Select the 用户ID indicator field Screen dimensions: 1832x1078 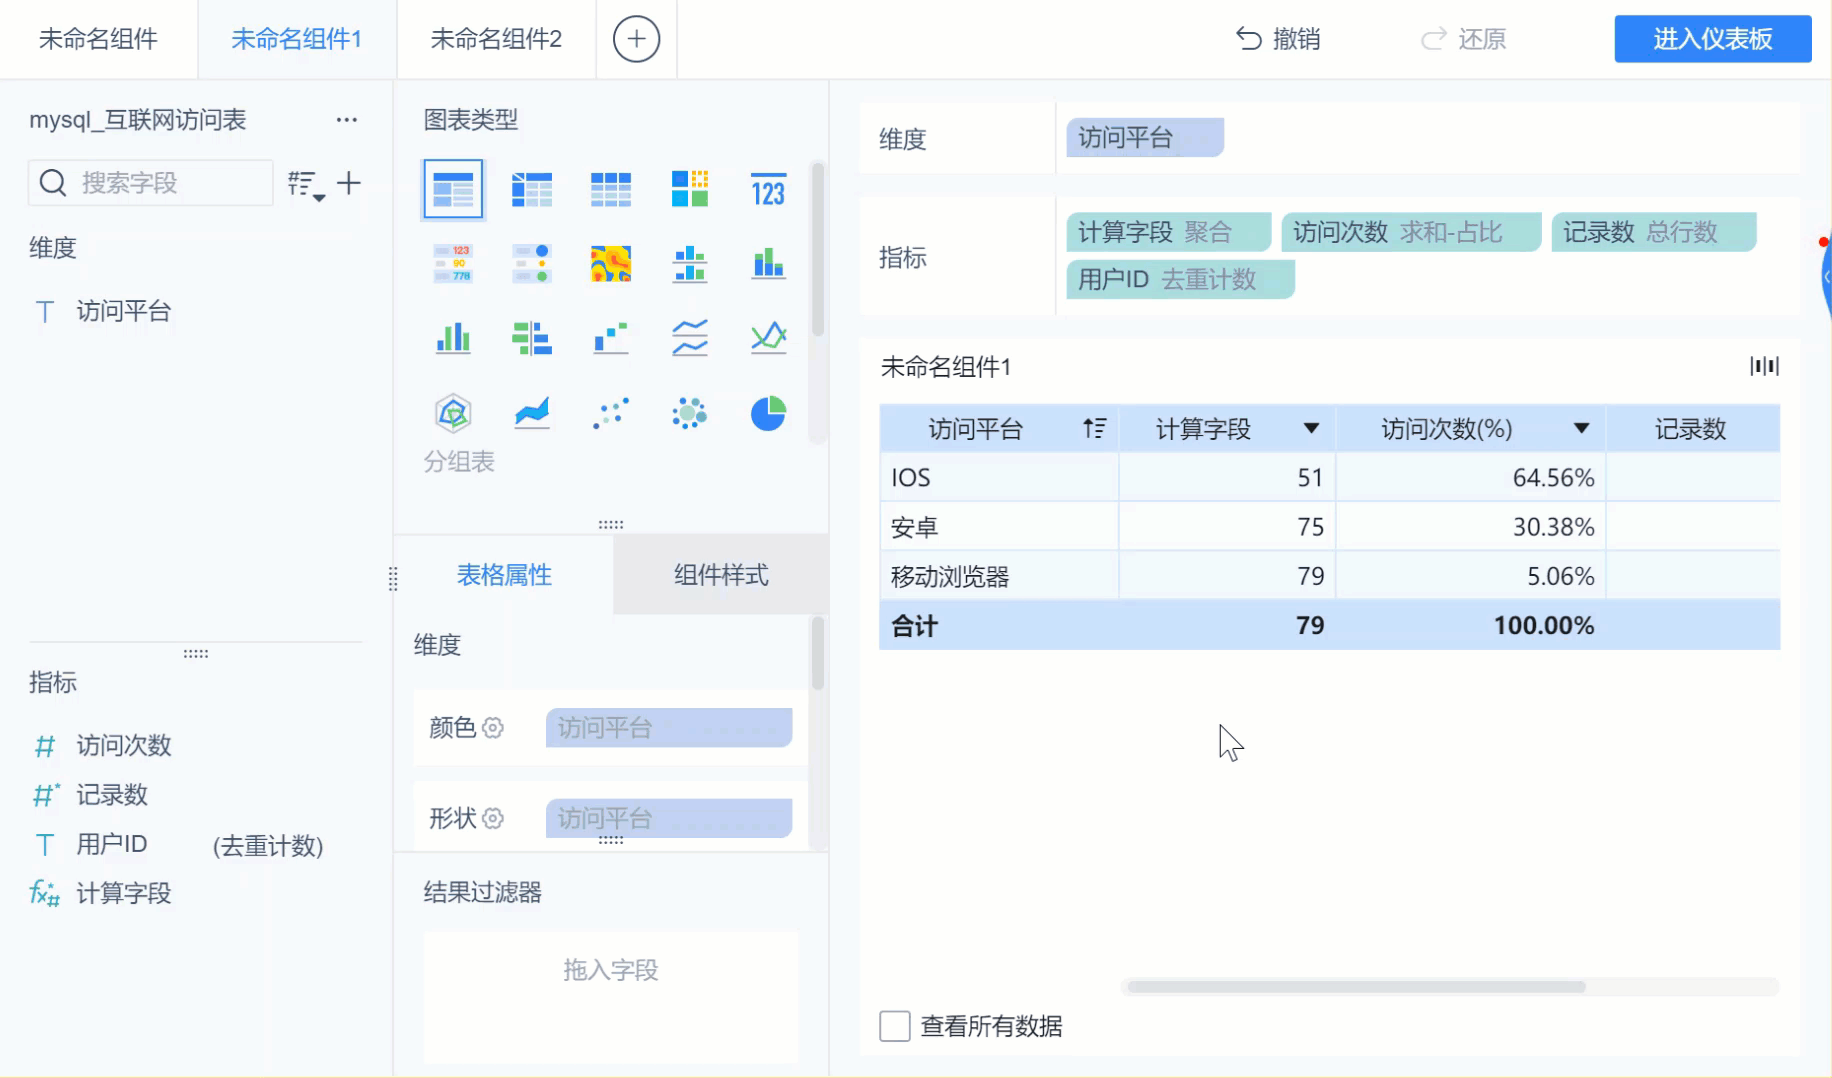(112, 844)
